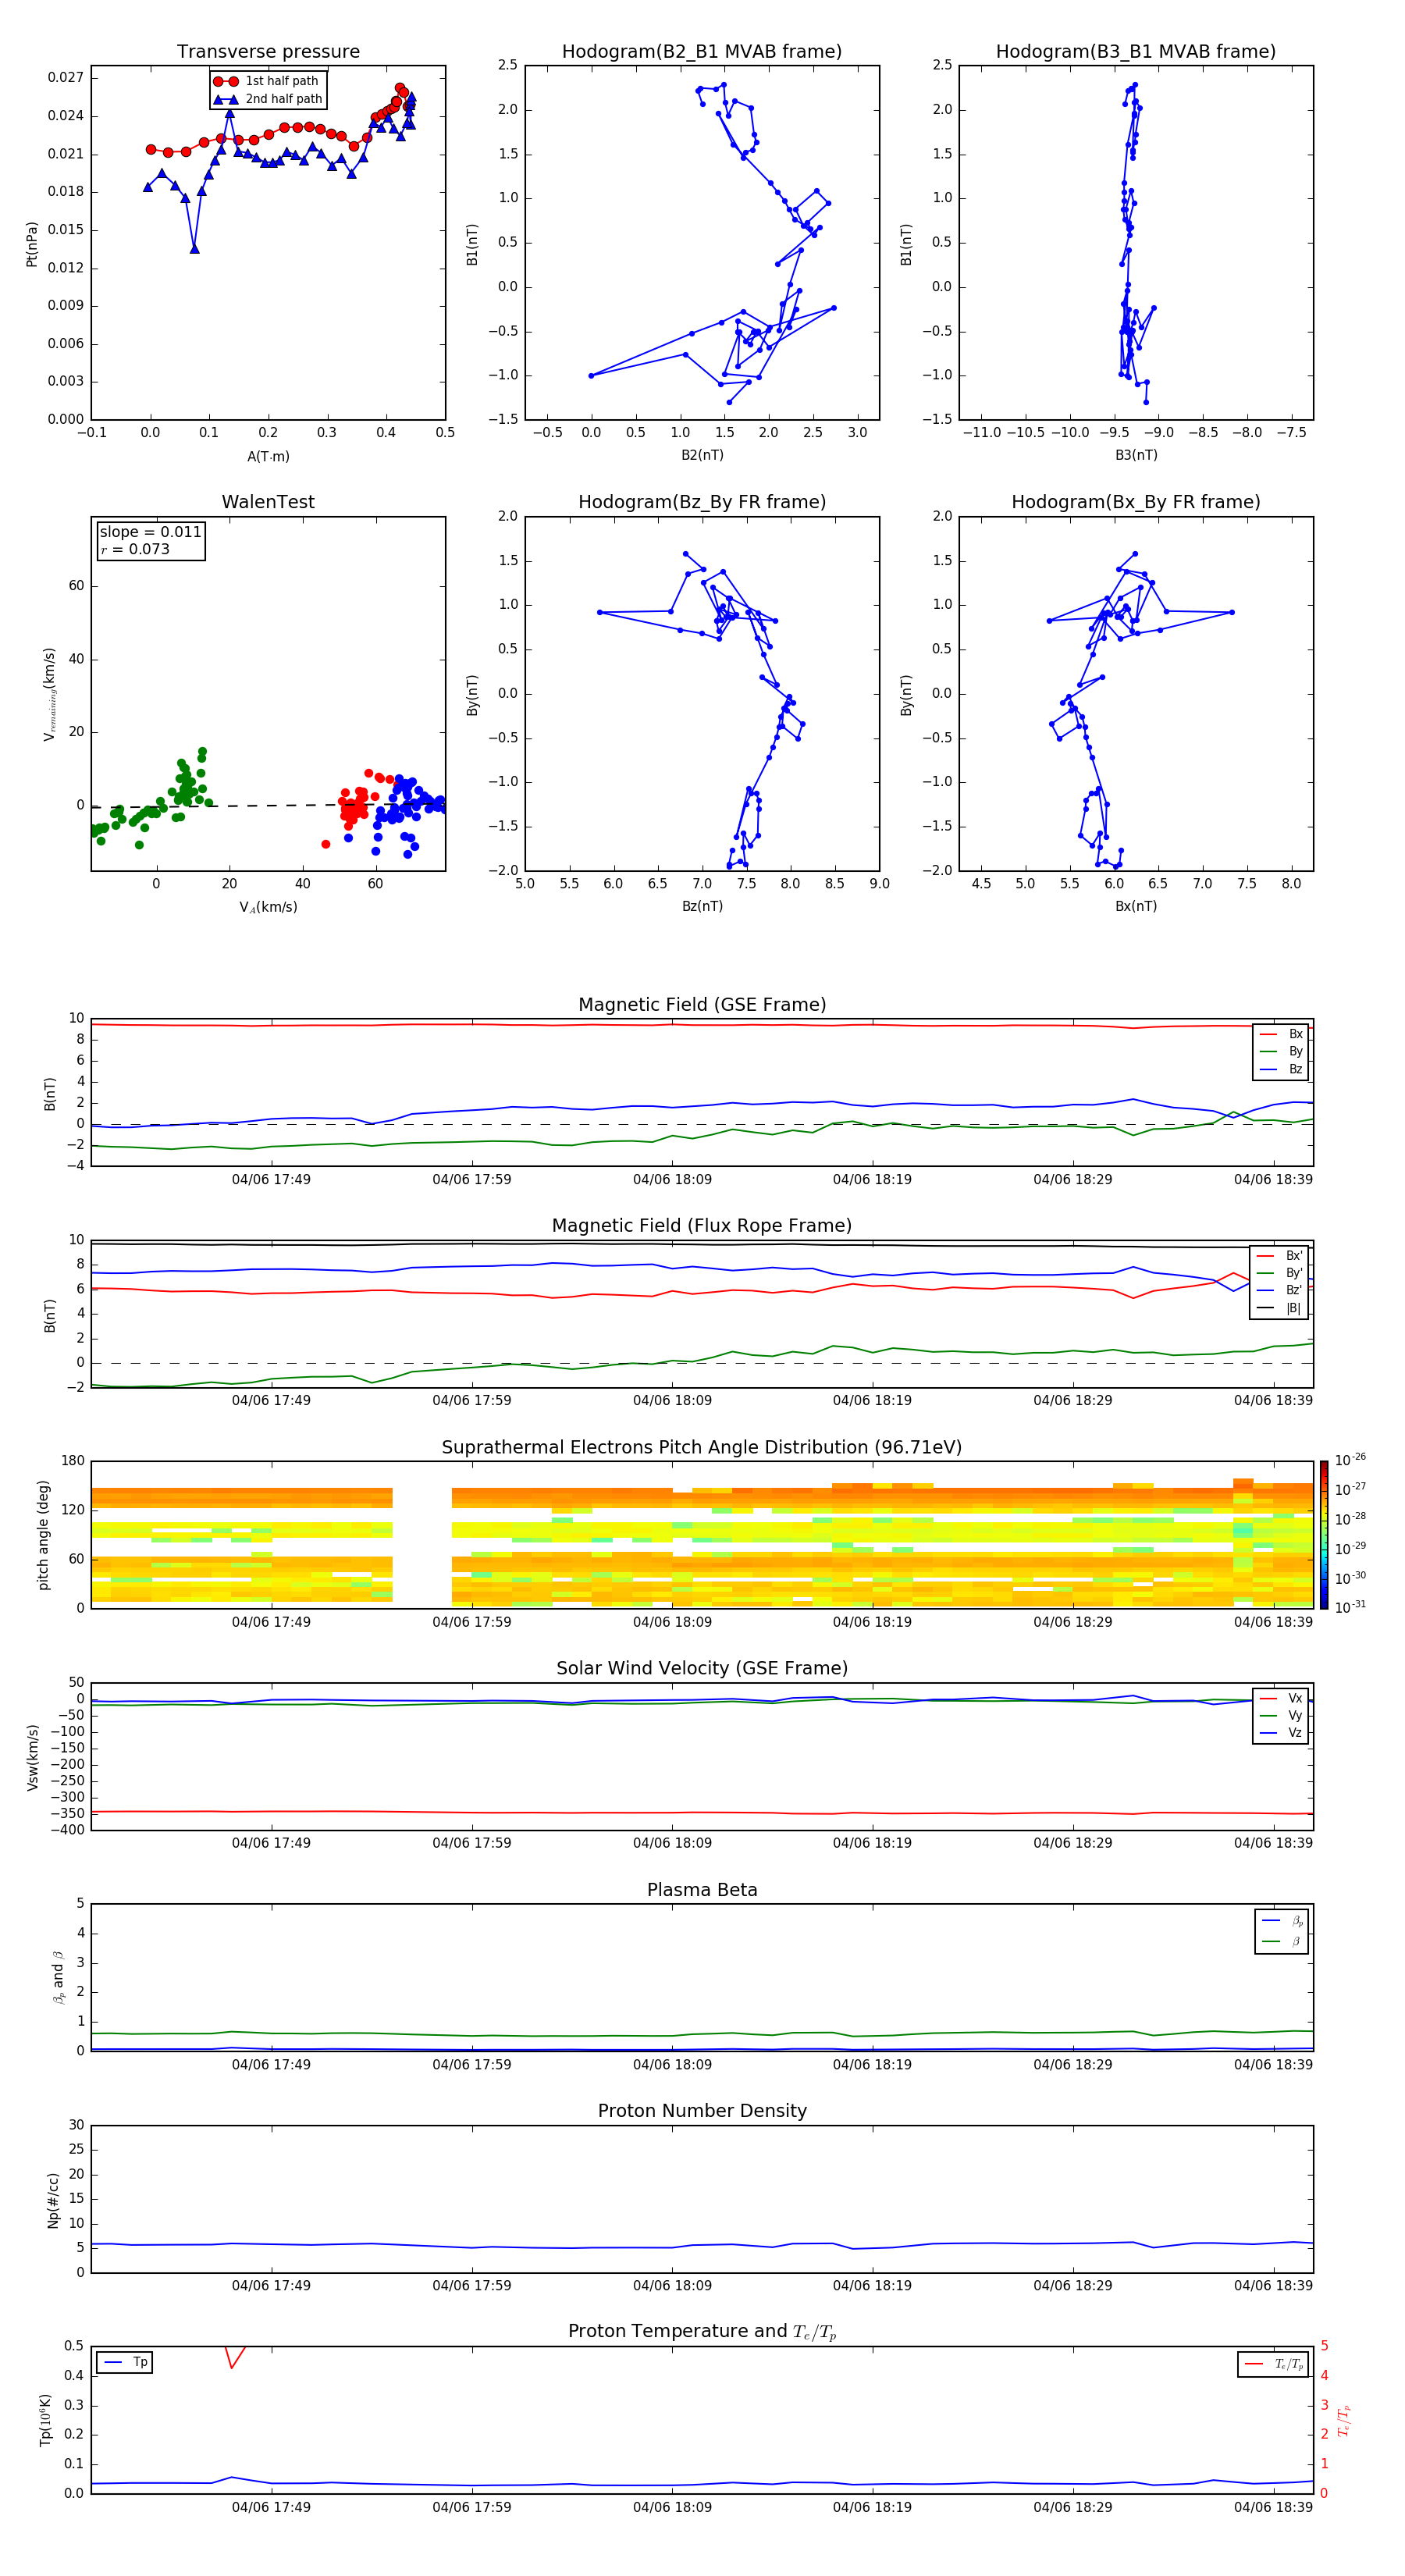Screen dimensions: 1405x2576
Task: Click the Vx legend entry in solar wind plot
Action: pyautogui.click(x=1281, y=1698)
